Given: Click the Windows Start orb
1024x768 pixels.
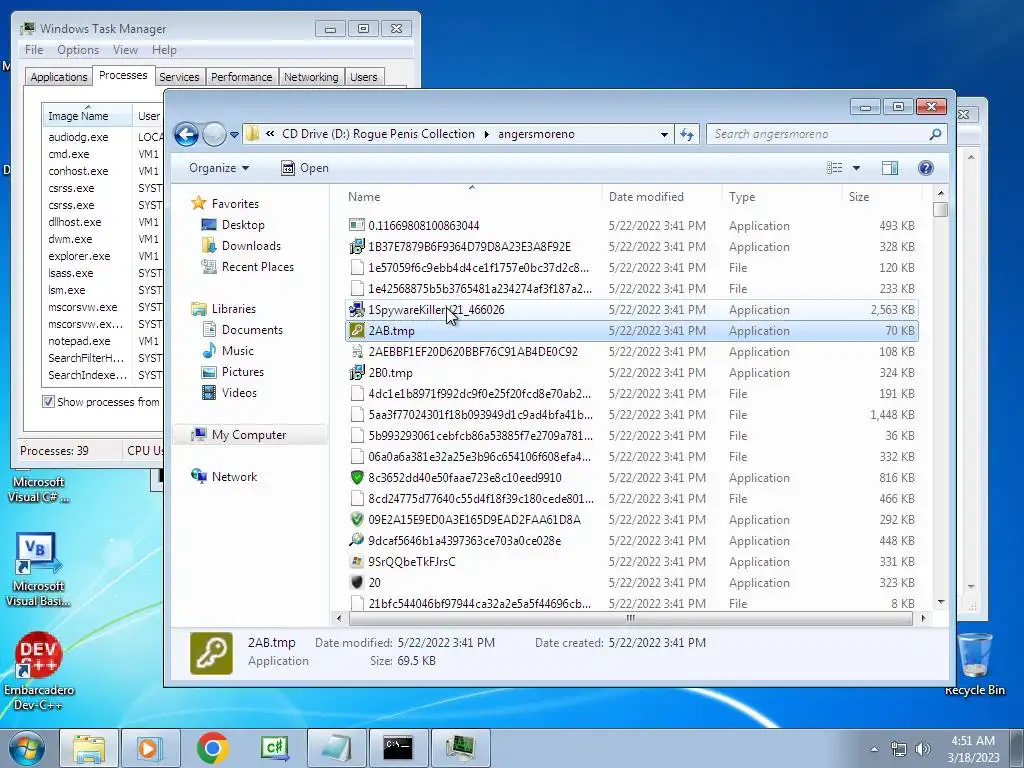Looking at the screenshot, I should [27, 748].
